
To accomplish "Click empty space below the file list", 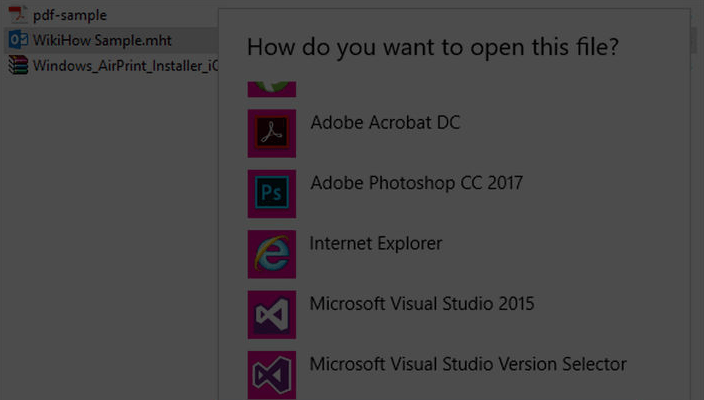I will coord(108,233).
